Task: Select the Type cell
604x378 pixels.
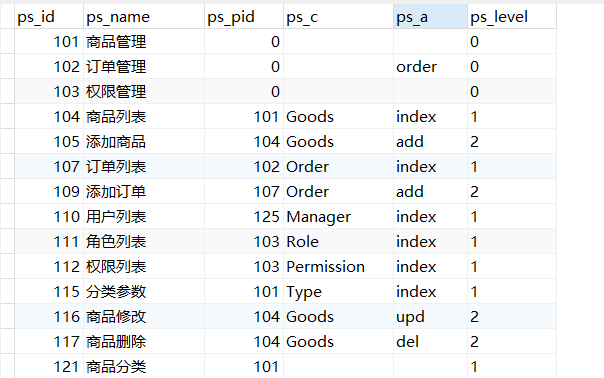Action: click(338, 292)
